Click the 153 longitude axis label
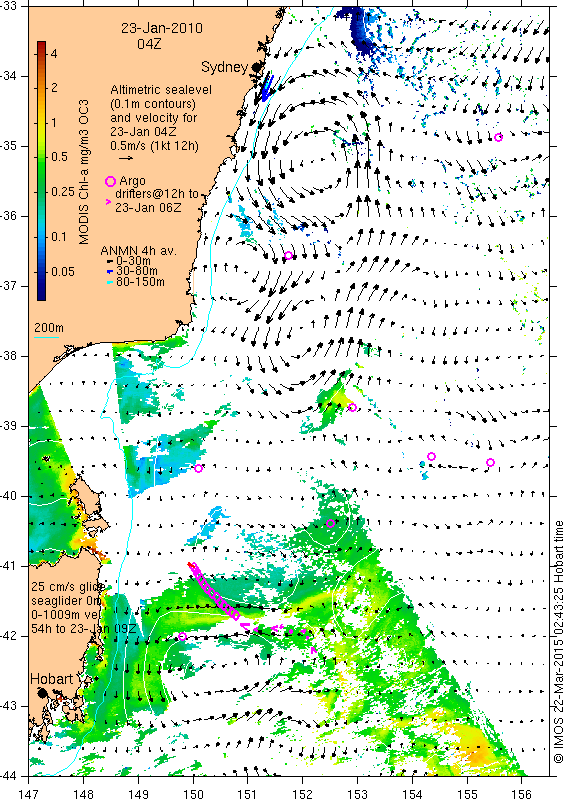 (357, 794)
